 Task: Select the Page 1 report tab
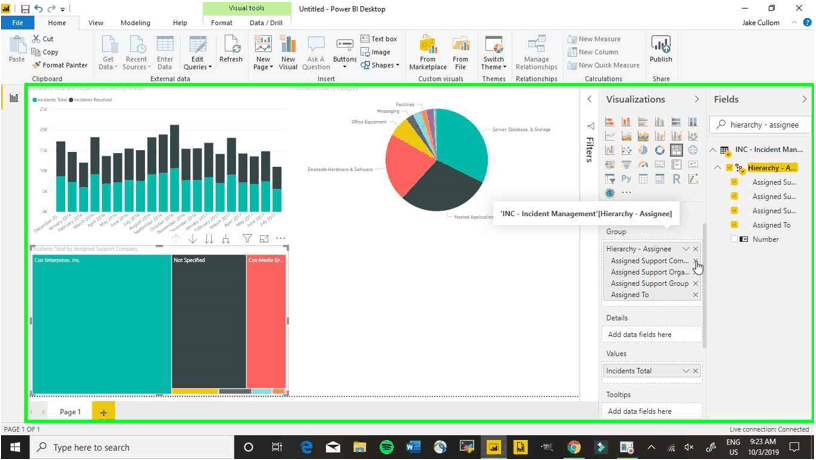[x=70, y=412]
